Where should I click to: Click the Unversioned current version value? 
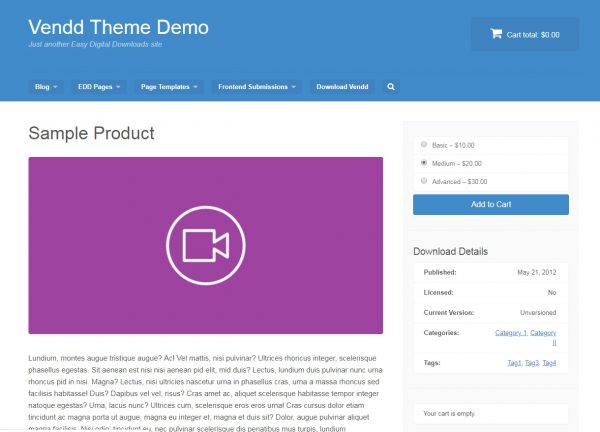pyautogui.click(x=538, y=313)
